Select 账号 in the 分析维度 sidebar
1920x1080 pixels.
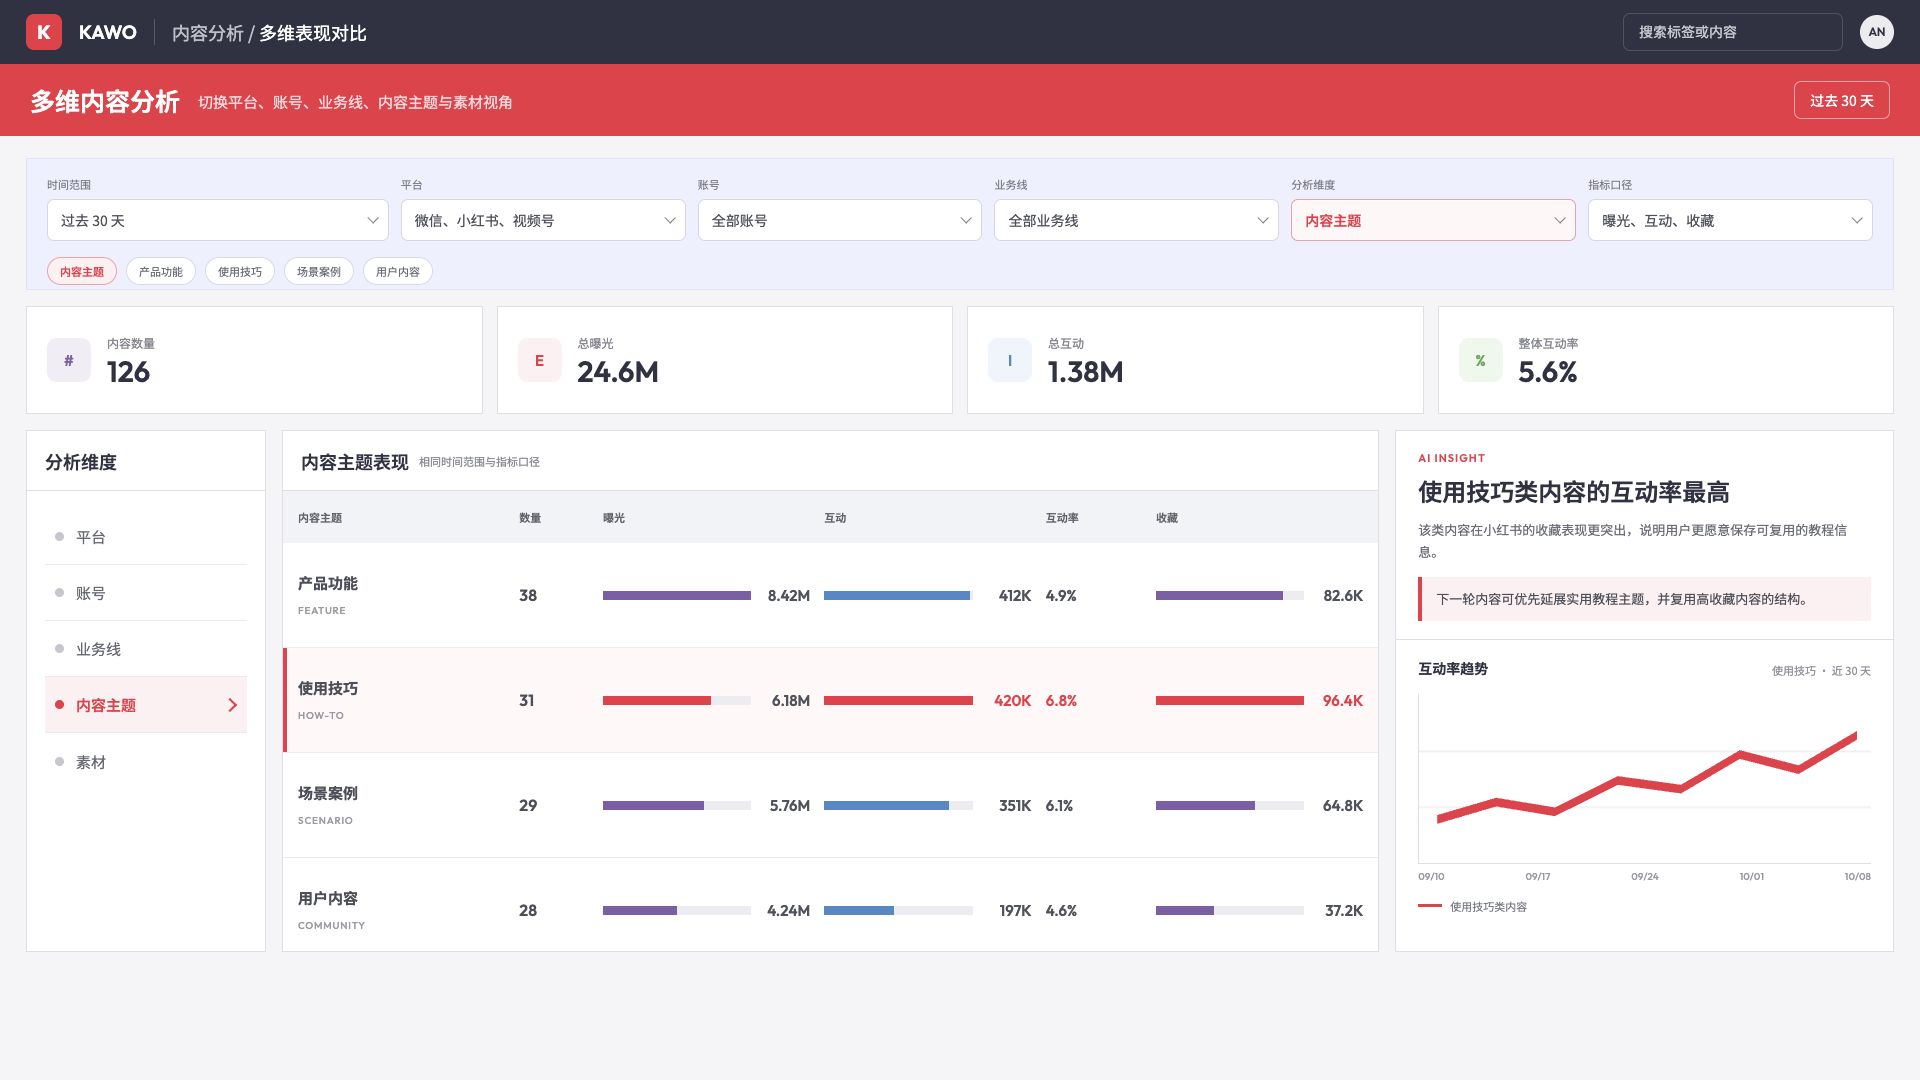tap(146, 593)
